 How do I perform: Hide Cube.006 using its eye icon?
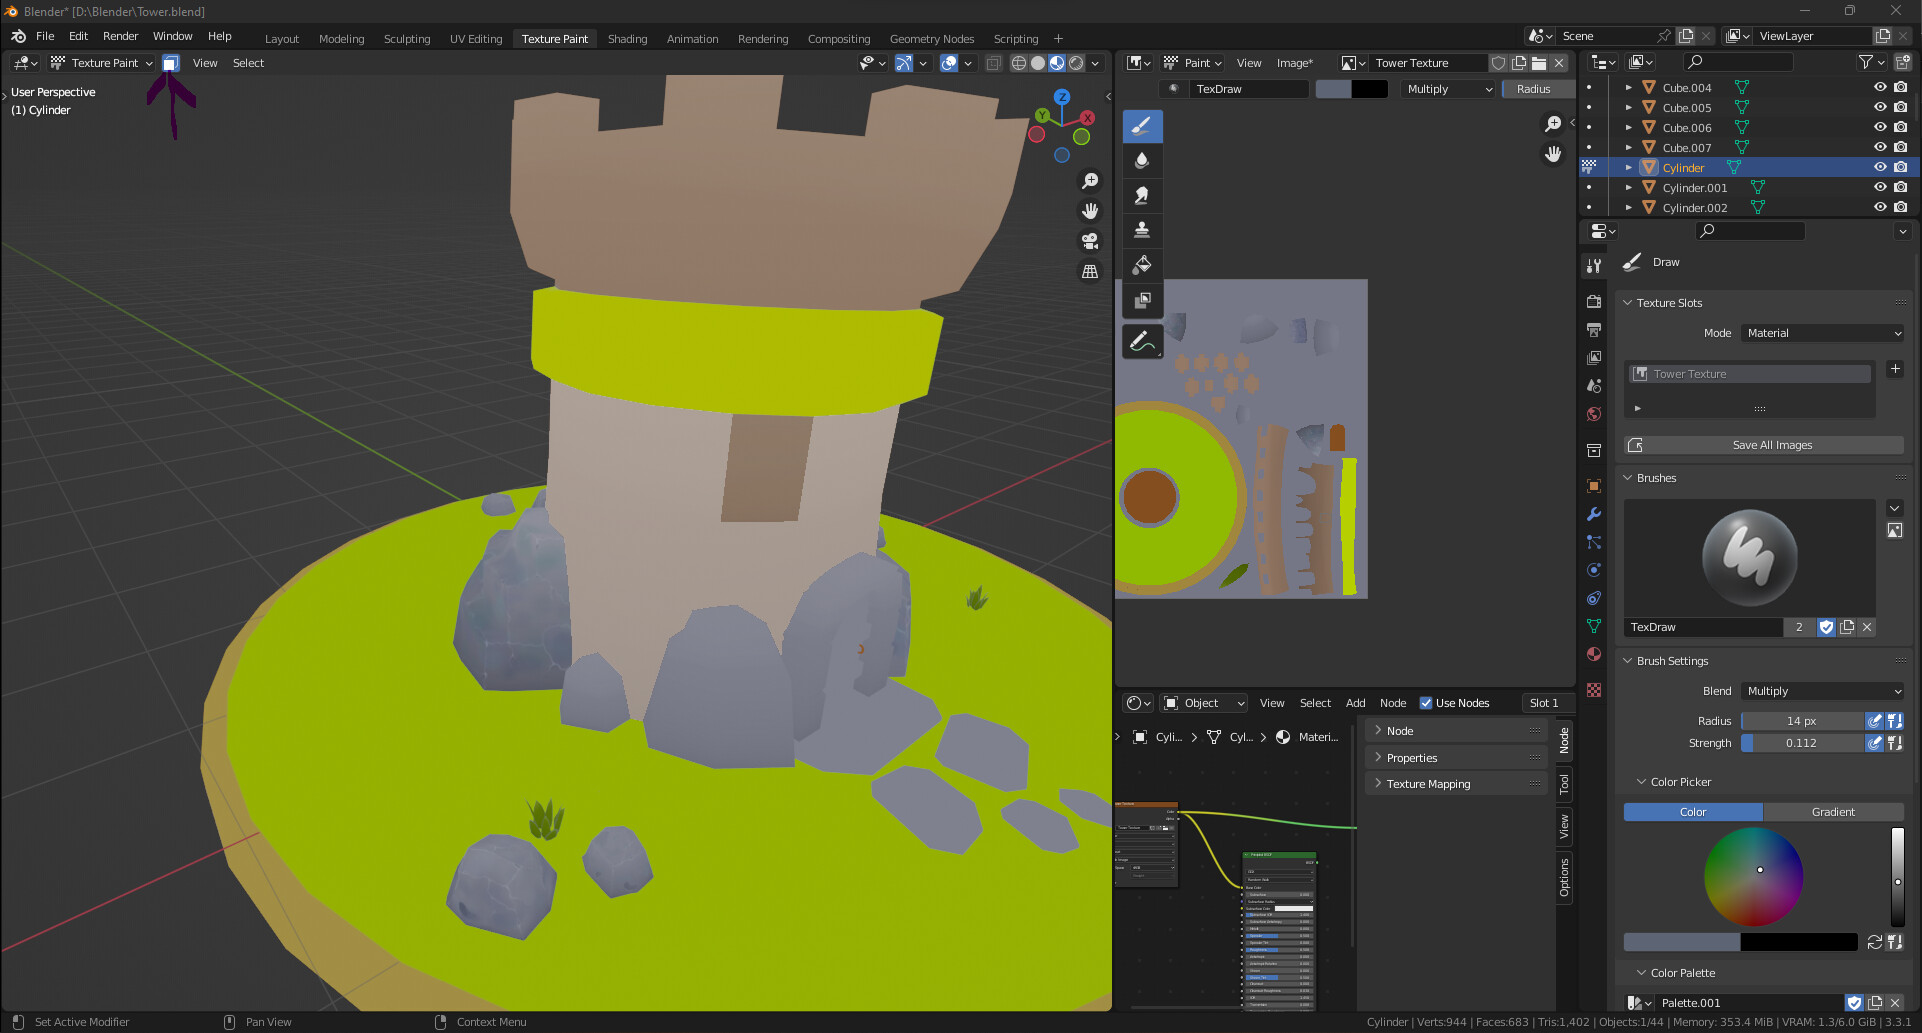tap(1880, 127)
